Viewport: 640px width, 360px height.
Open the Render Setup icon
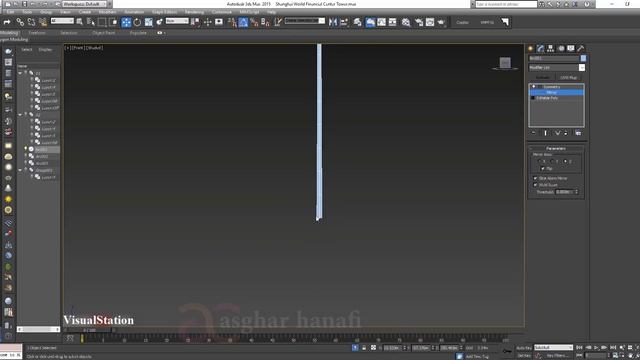coord(419,22)
